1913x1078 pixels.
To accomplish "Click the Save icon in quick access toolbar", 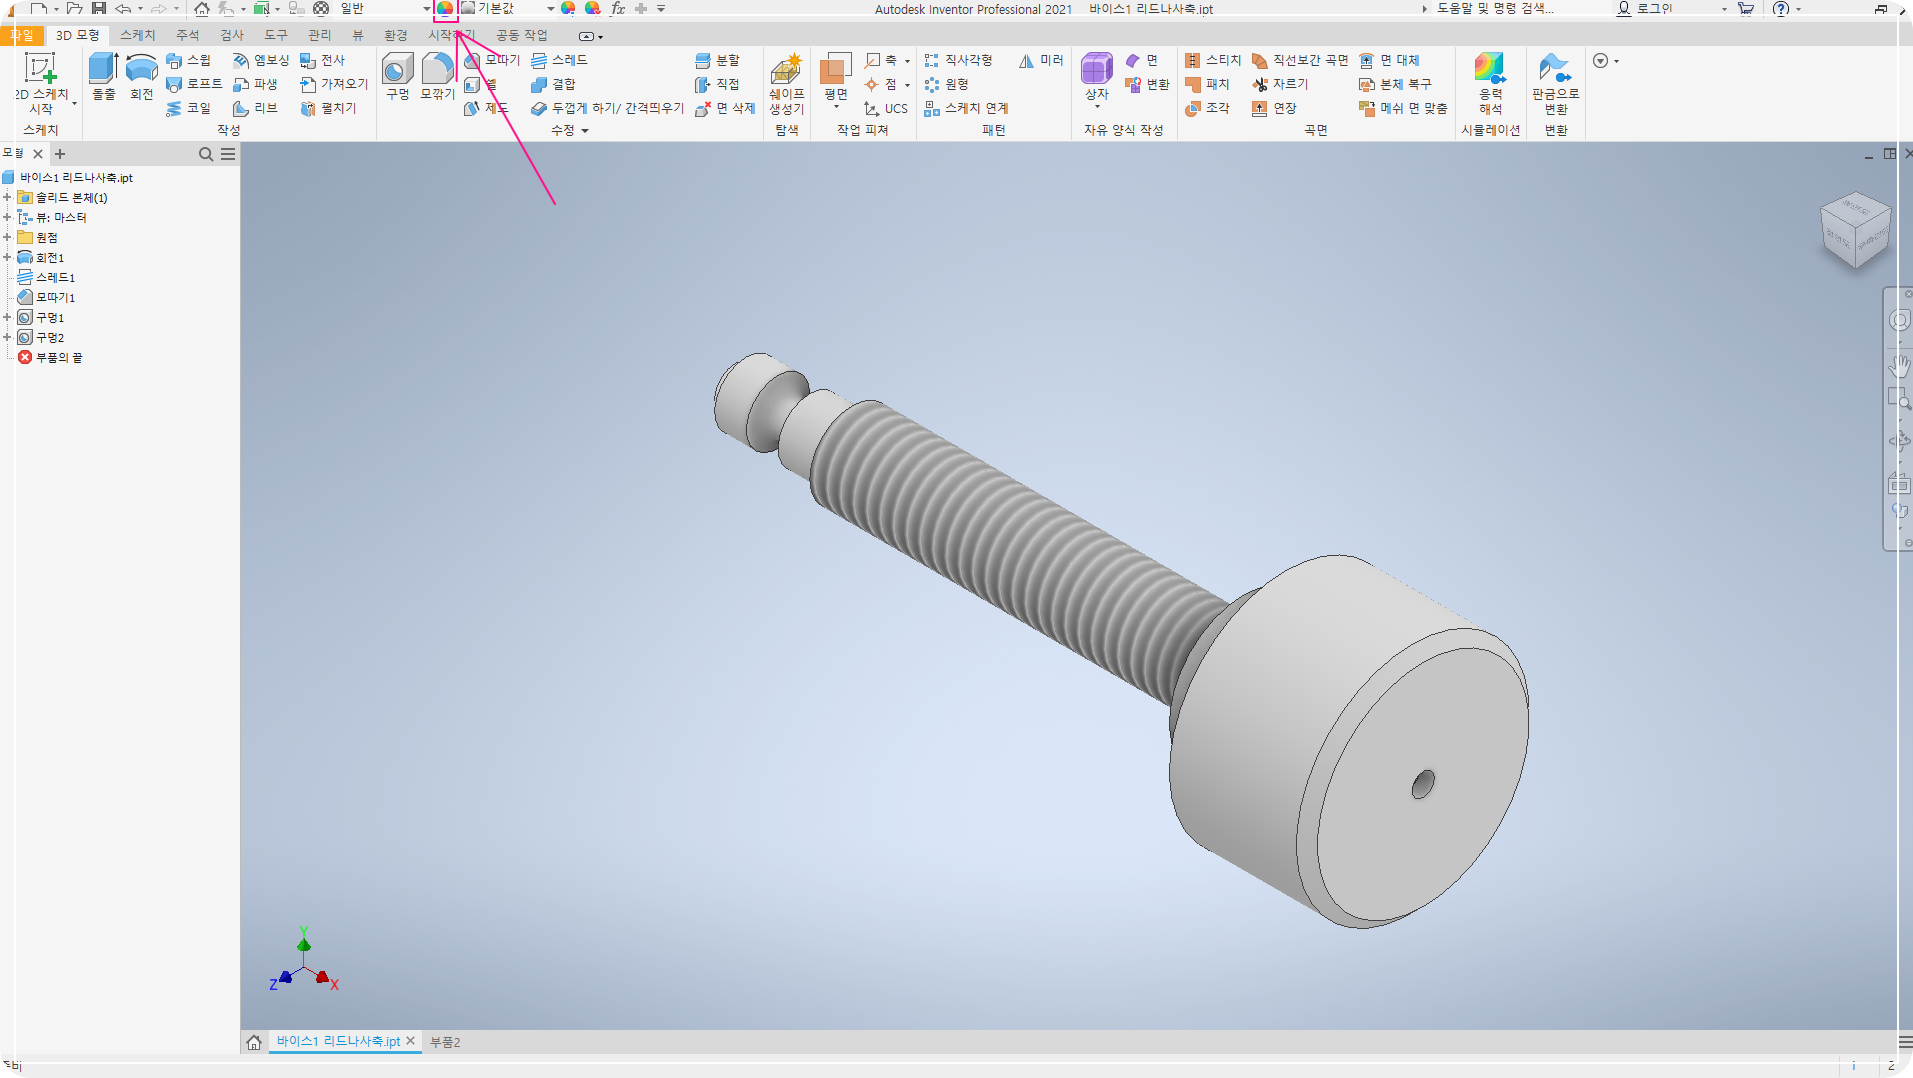I will (x=99, y=8).
